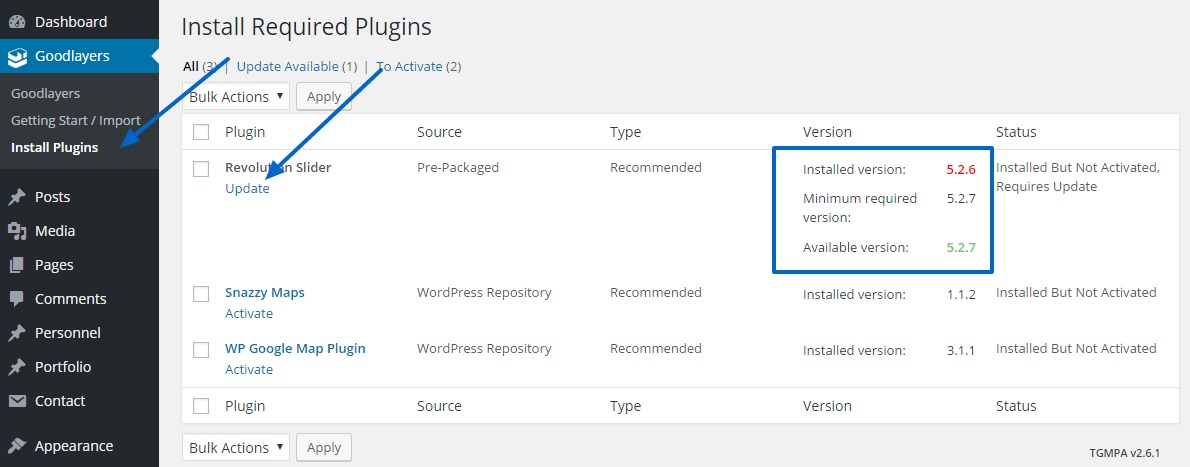Click the Goodlayers layers icon
Image resolution: width=1190 pixels, height=467 pixels.
(17, 57)
